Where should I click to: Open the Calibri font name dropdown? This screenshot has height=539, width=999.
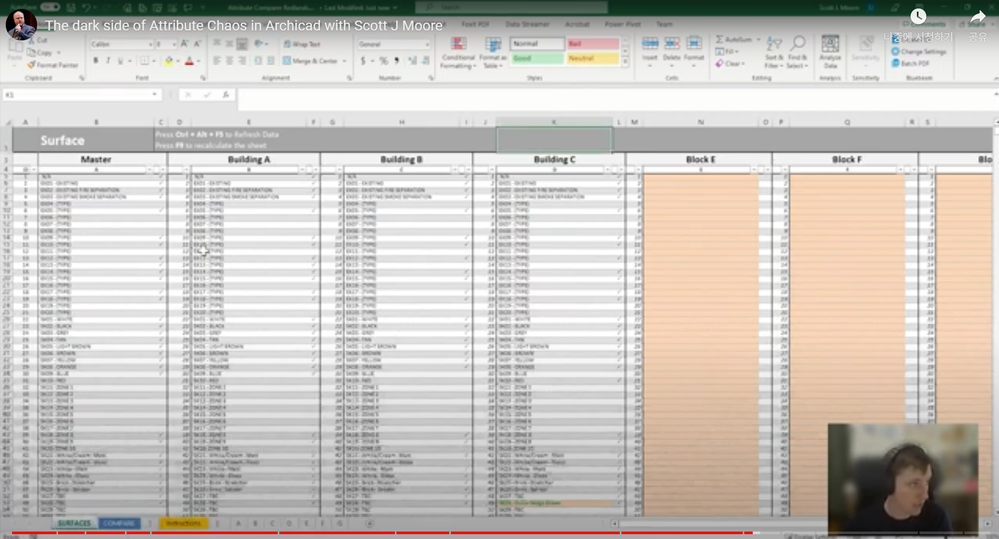coord(150,45)
